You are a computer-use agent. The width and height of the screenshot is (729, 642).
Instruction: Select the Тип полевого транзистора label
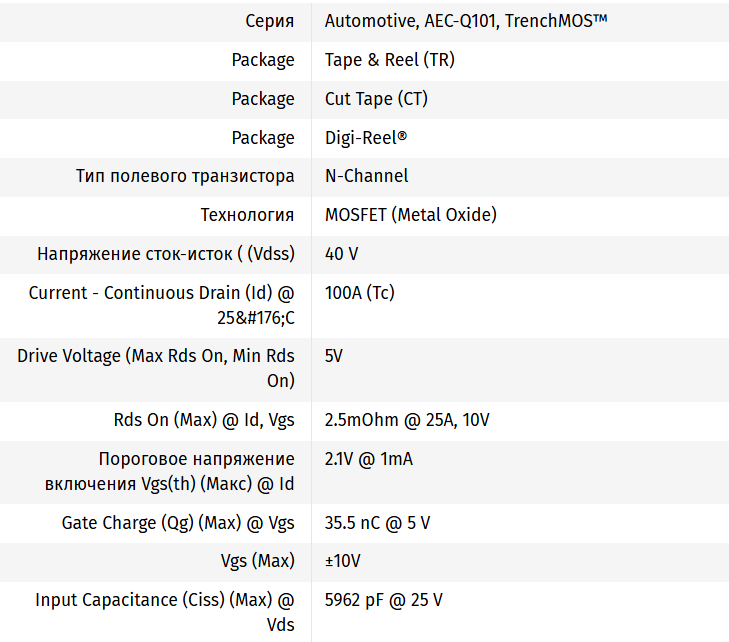click(185, 176)
